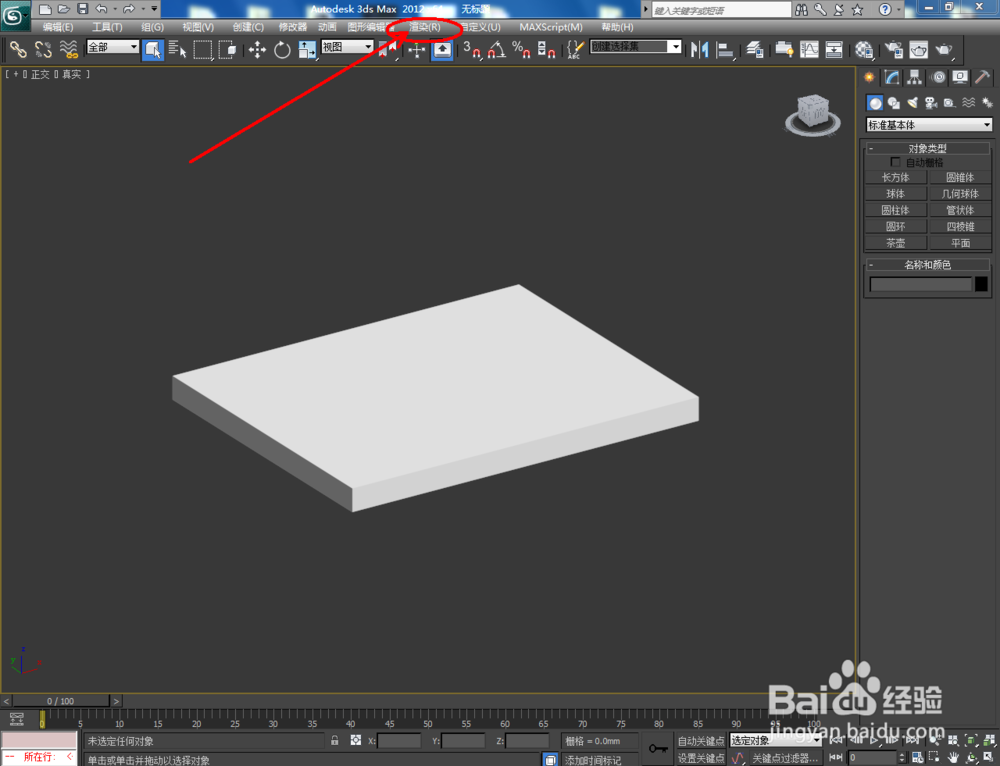Toggle the 自动关键点 auto key button

click(701, 740)
